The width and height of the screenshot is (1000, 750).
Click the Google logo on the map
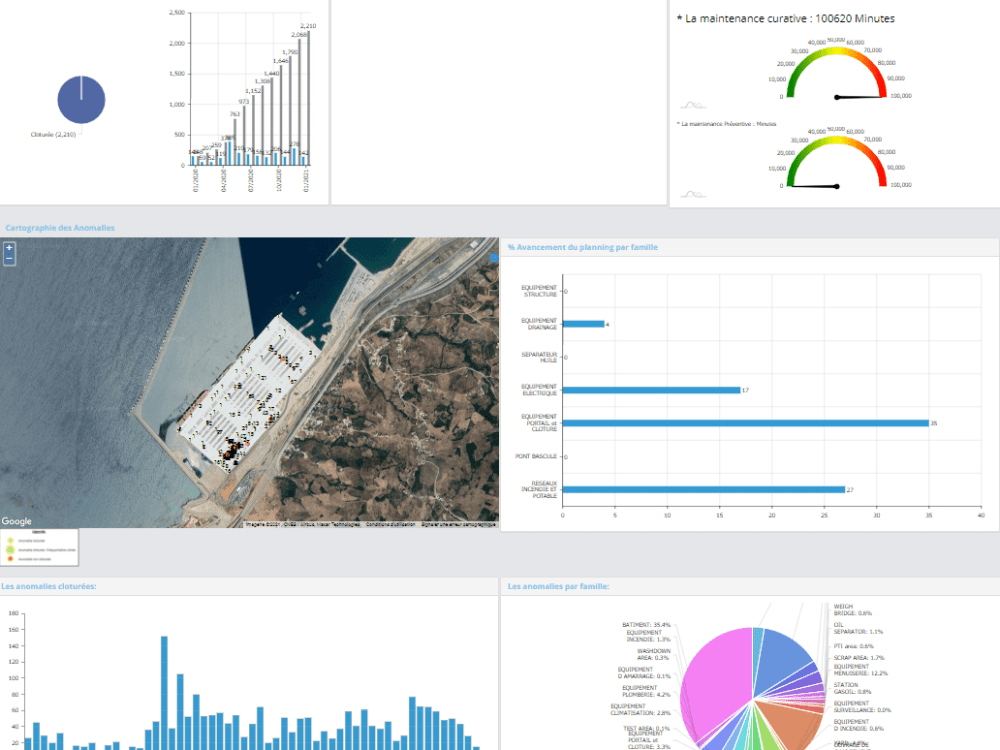click(17, 519)
